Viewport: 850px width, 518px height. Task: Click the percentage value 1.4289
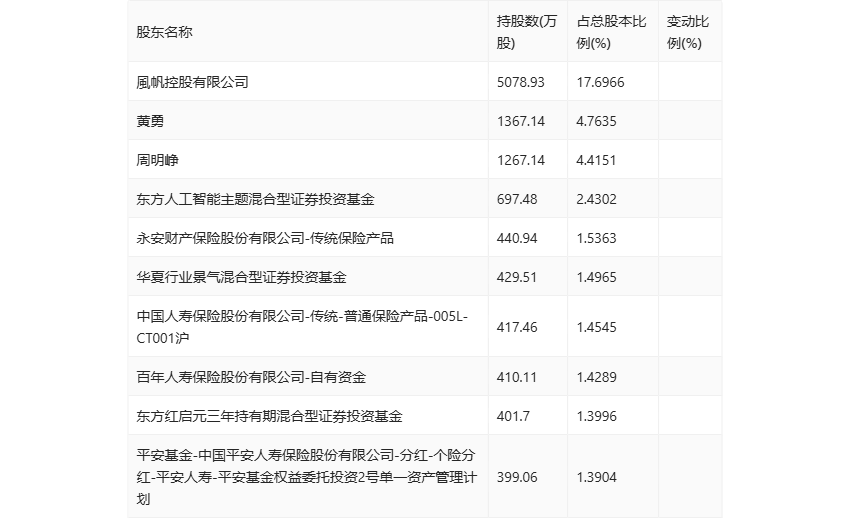tap(596, 377)
